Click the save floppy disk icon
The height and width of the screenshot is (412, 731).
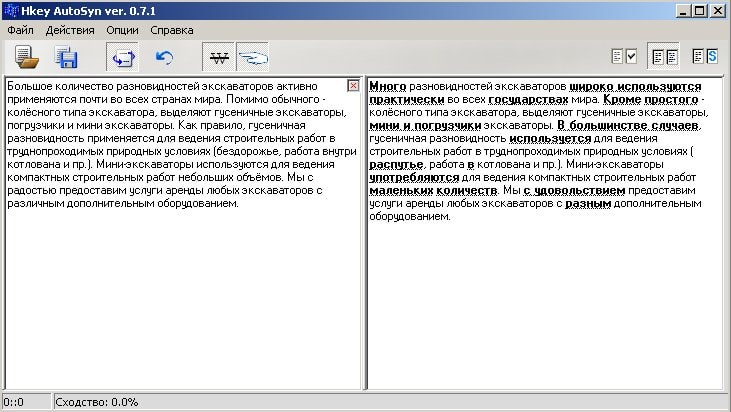tap(67, 58)
